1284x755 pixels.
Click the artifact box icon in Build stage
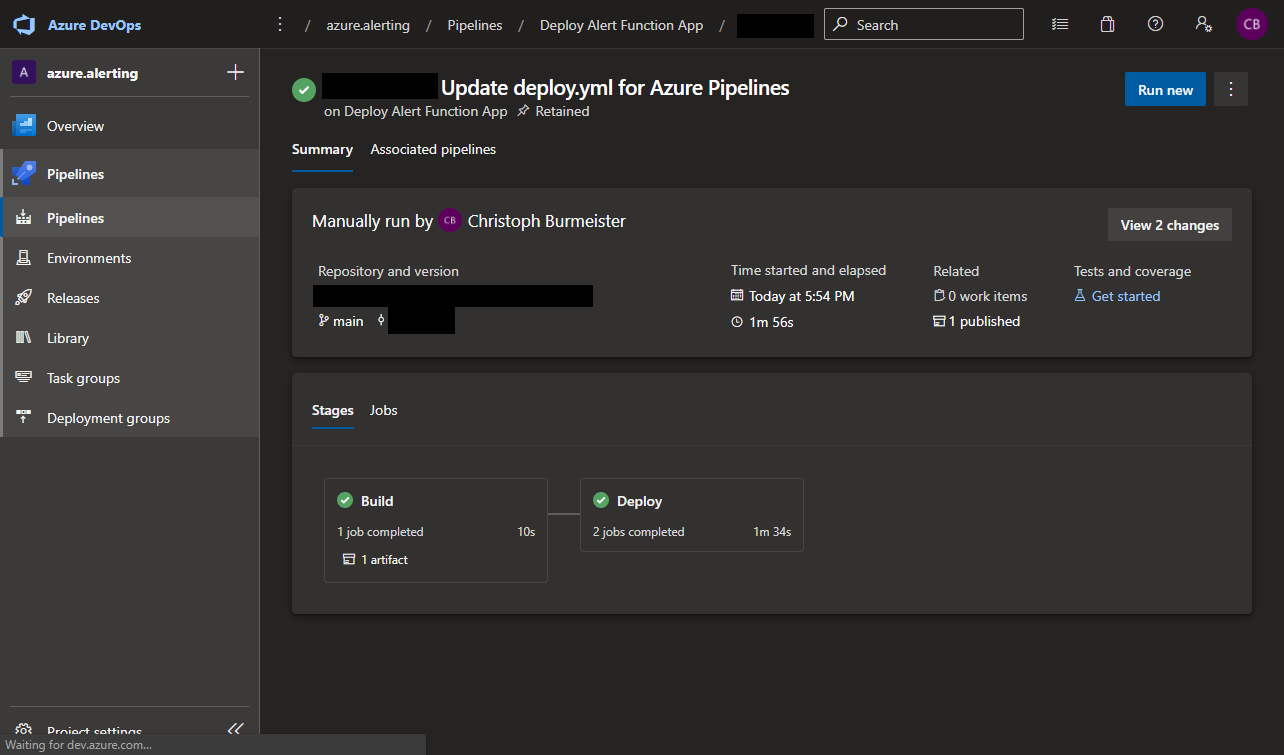click(x=348, y=560)
